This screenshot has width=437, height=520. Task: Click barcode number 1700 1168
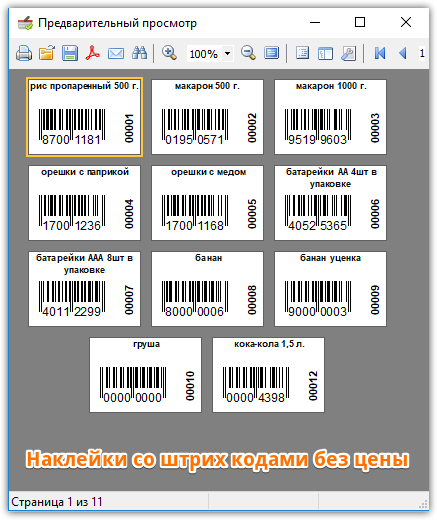(194, 226)
